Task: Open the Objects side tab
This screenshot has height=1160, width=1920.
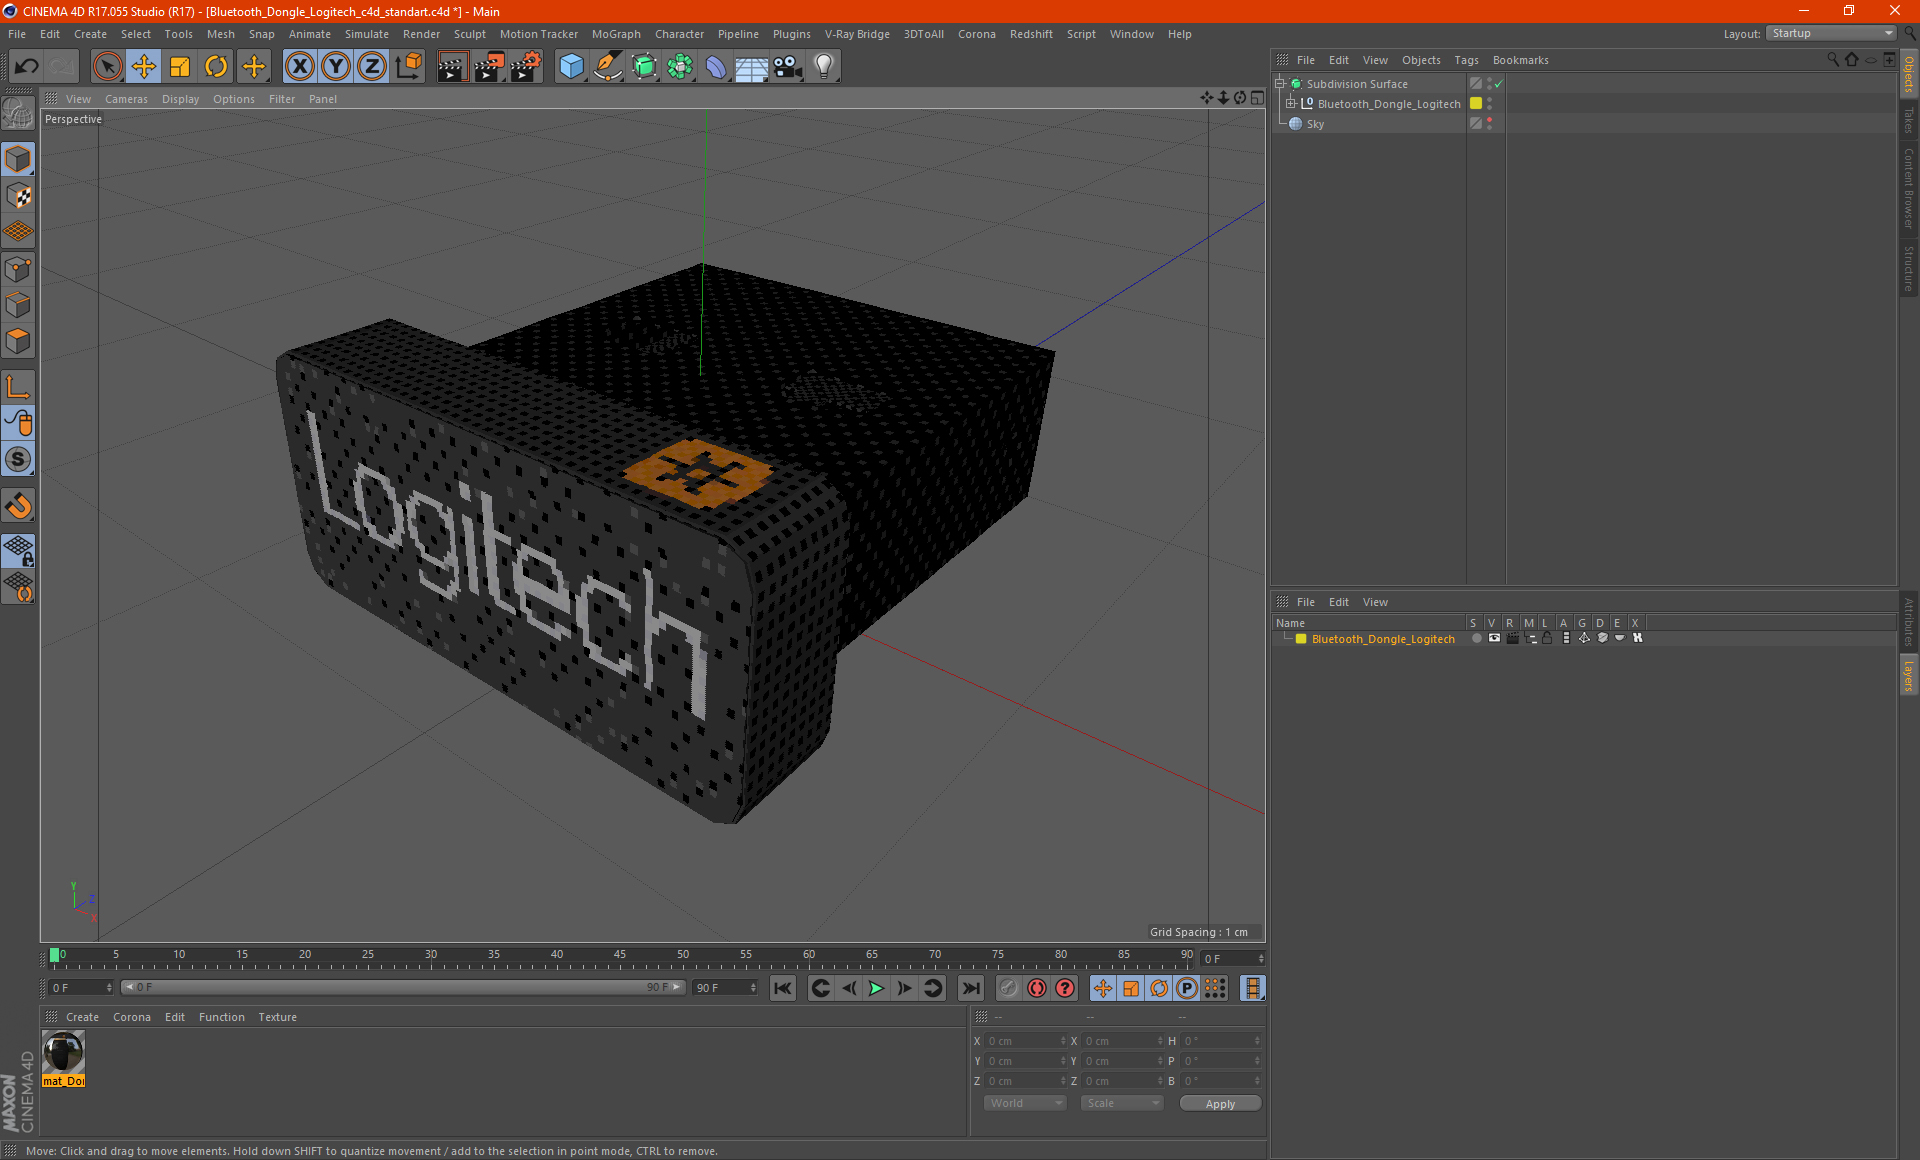Action: (1909, 73)
